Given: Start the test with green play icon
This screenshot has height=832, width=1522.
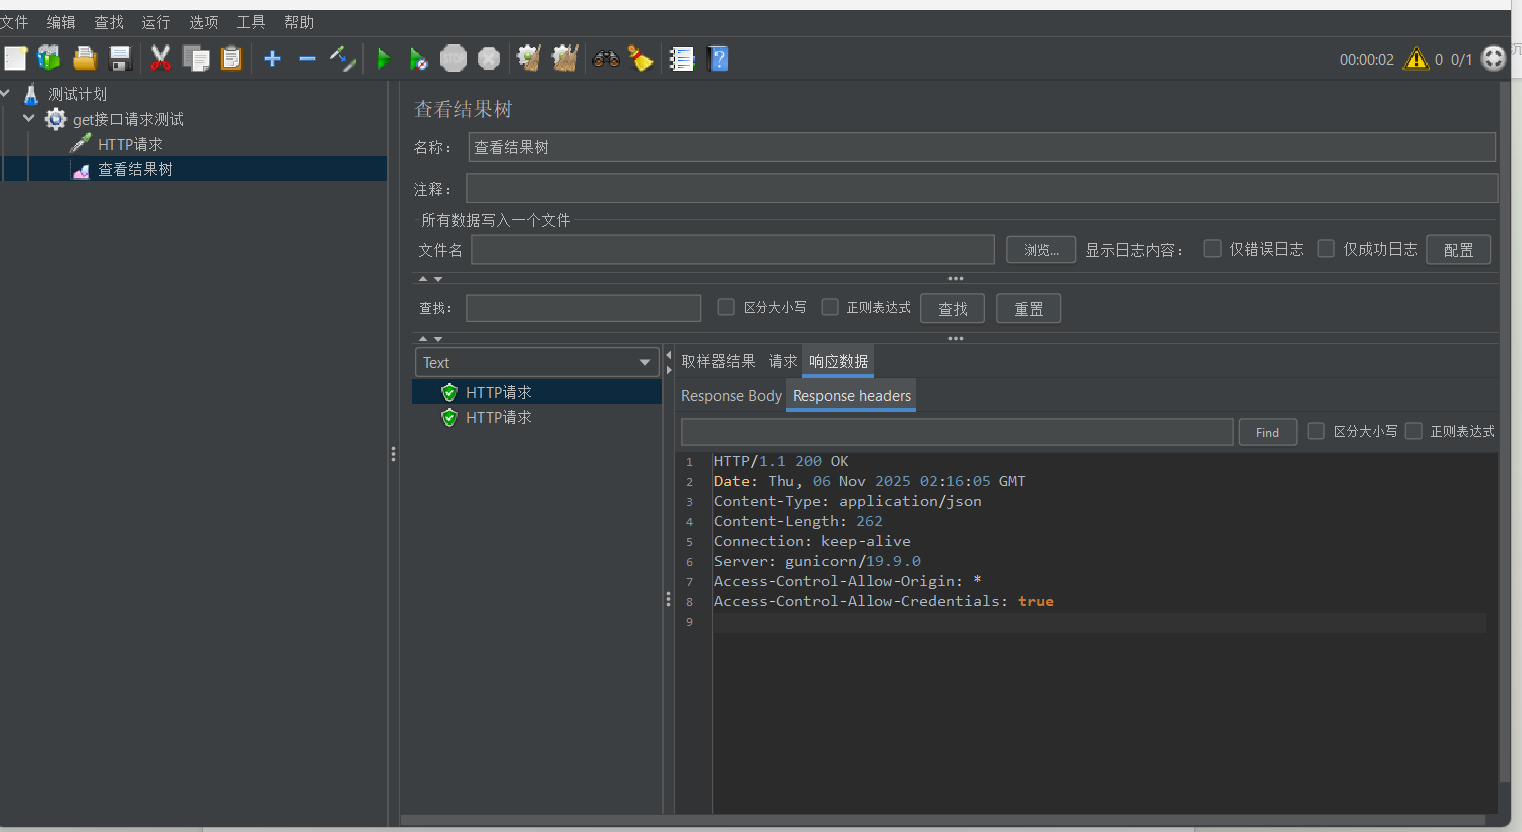Looking at the screenshot, I should tap(383, 59).
